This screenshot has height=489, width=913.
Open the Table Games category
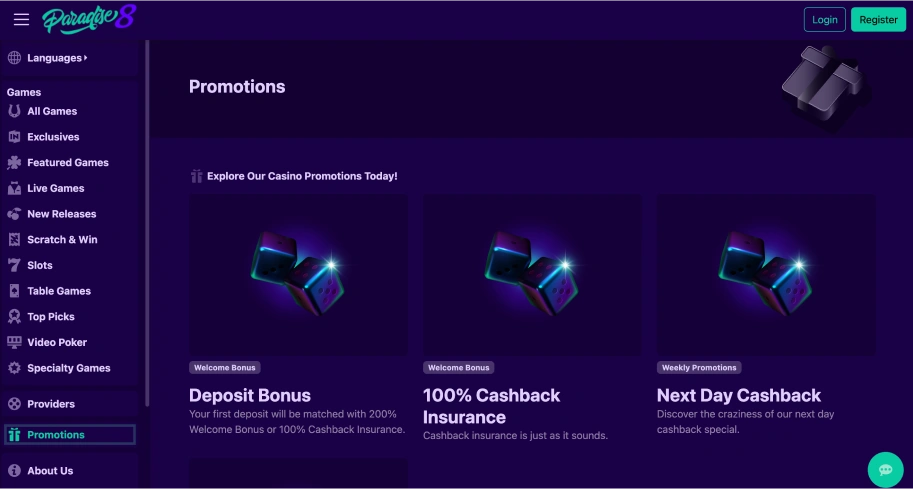click(59, 291)
